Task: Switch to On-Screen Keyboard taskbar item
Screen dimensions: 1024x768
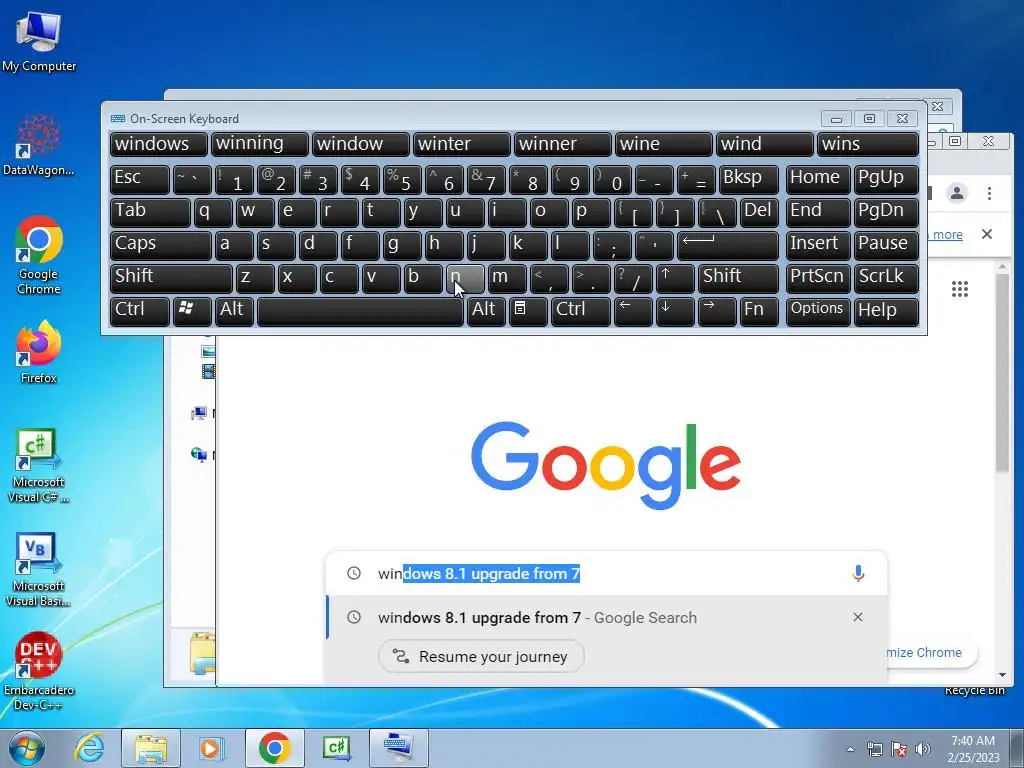Action: 399,748
